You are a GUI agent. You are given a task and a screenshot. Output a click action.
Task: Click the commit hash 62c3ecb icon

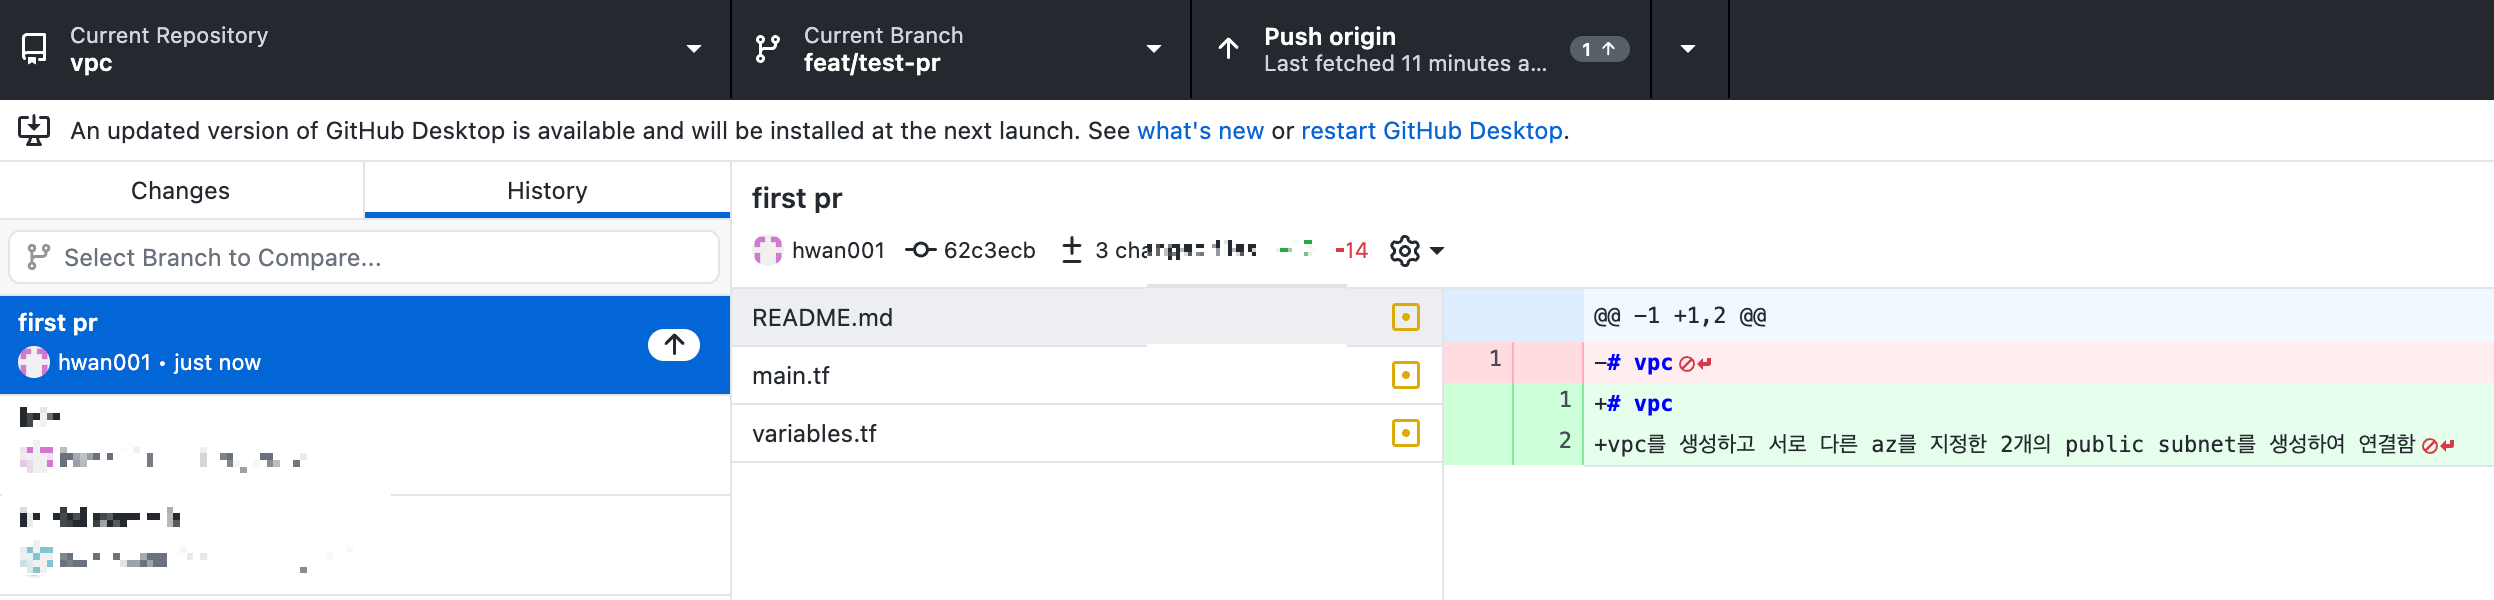pos(920,250)
